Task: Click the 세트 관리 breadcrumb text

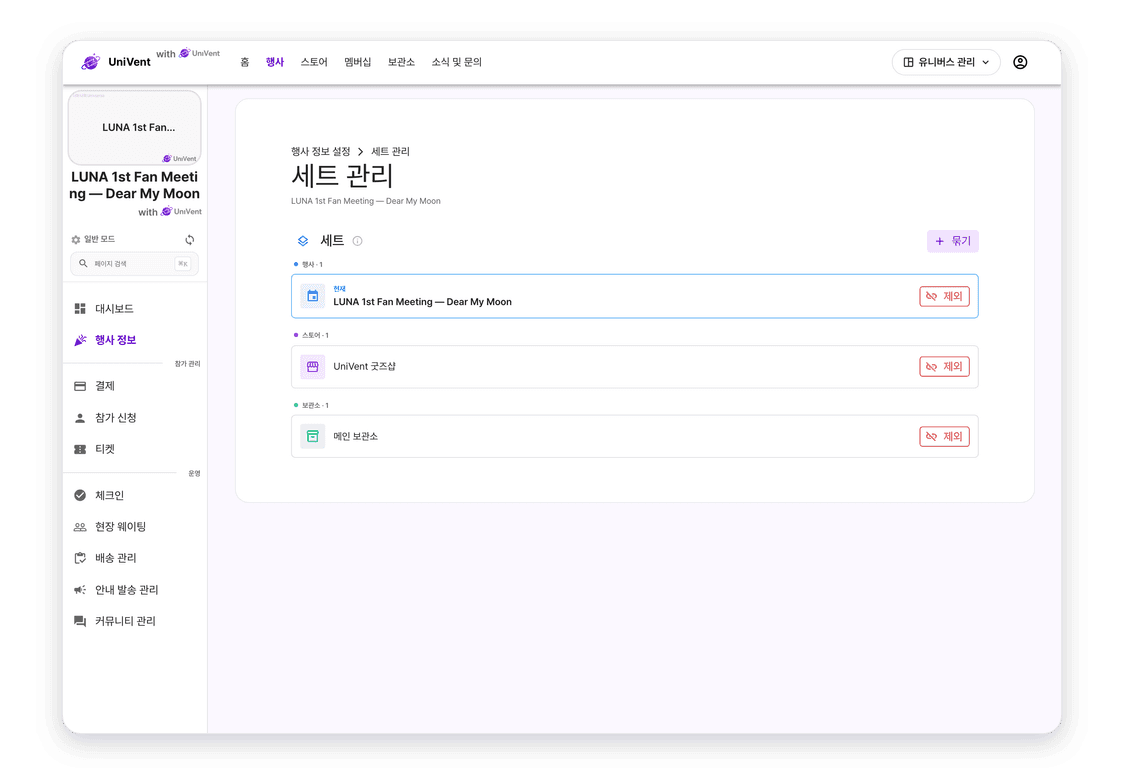Action: (390, 151)
